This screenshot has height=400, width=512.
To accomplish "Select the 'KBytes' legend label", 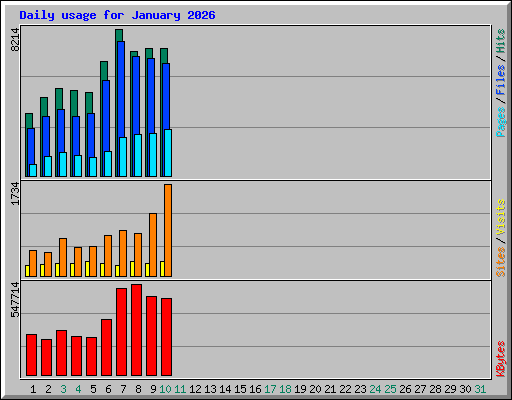I will [x=500, y=359].
